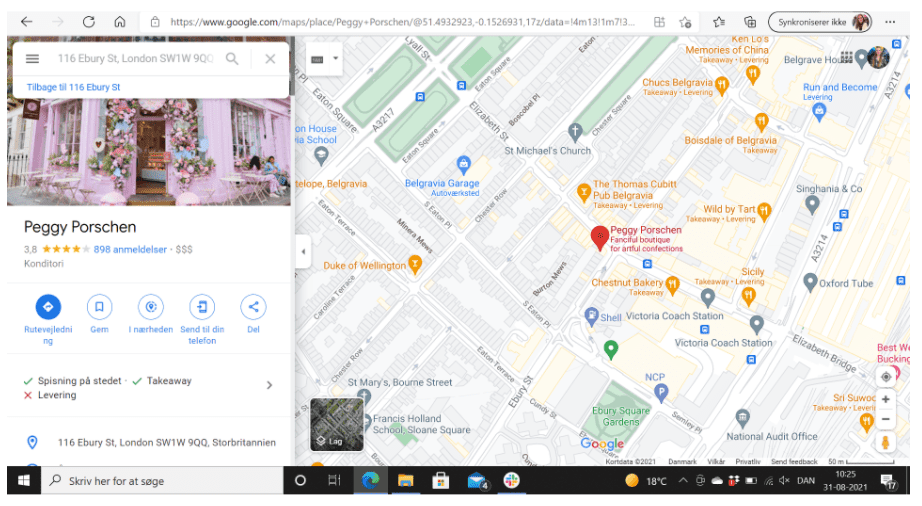Click the browser address bar URL
The image size is (922, 506).
coord(402,22)
